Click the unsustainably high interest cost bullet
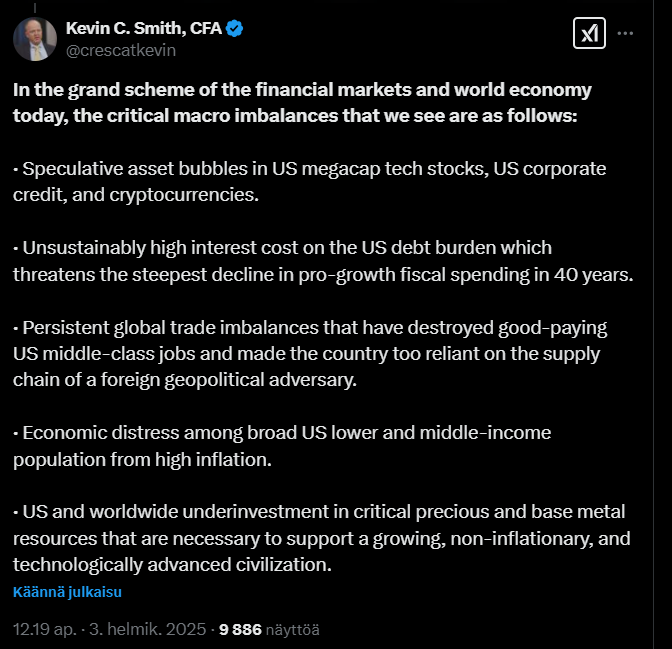Screen dimensions: 672x649 [323, 261]
